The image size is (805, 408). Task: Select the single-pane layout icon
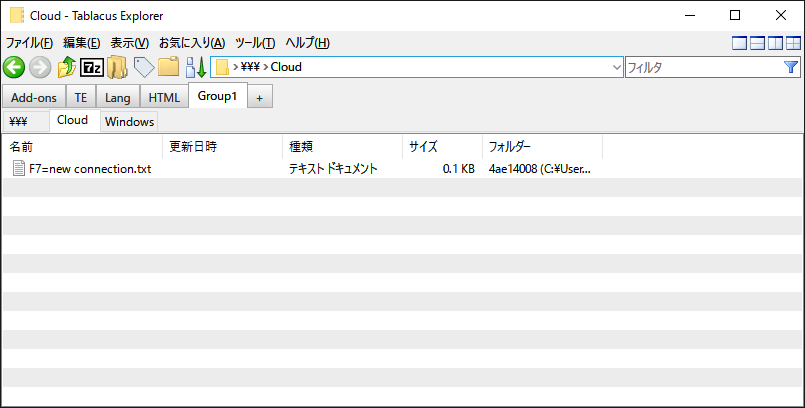coord(739,43)
